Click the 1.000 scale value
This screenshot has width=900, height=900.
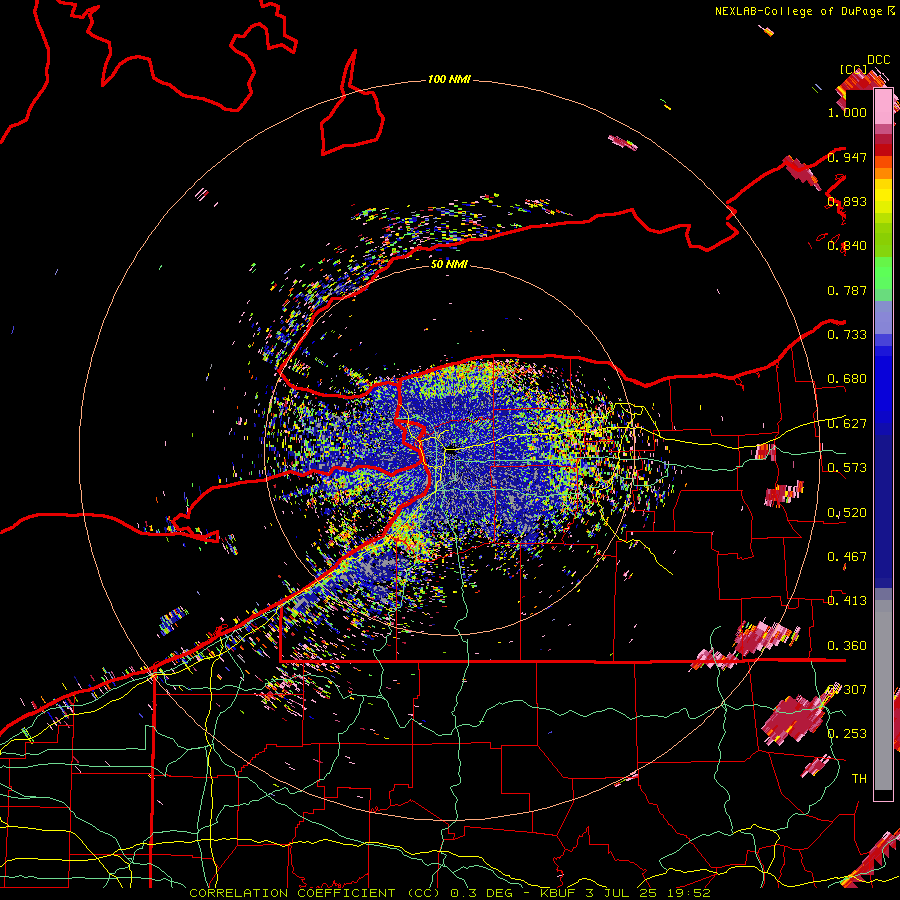pyautogui.click(x=847, y=112)
